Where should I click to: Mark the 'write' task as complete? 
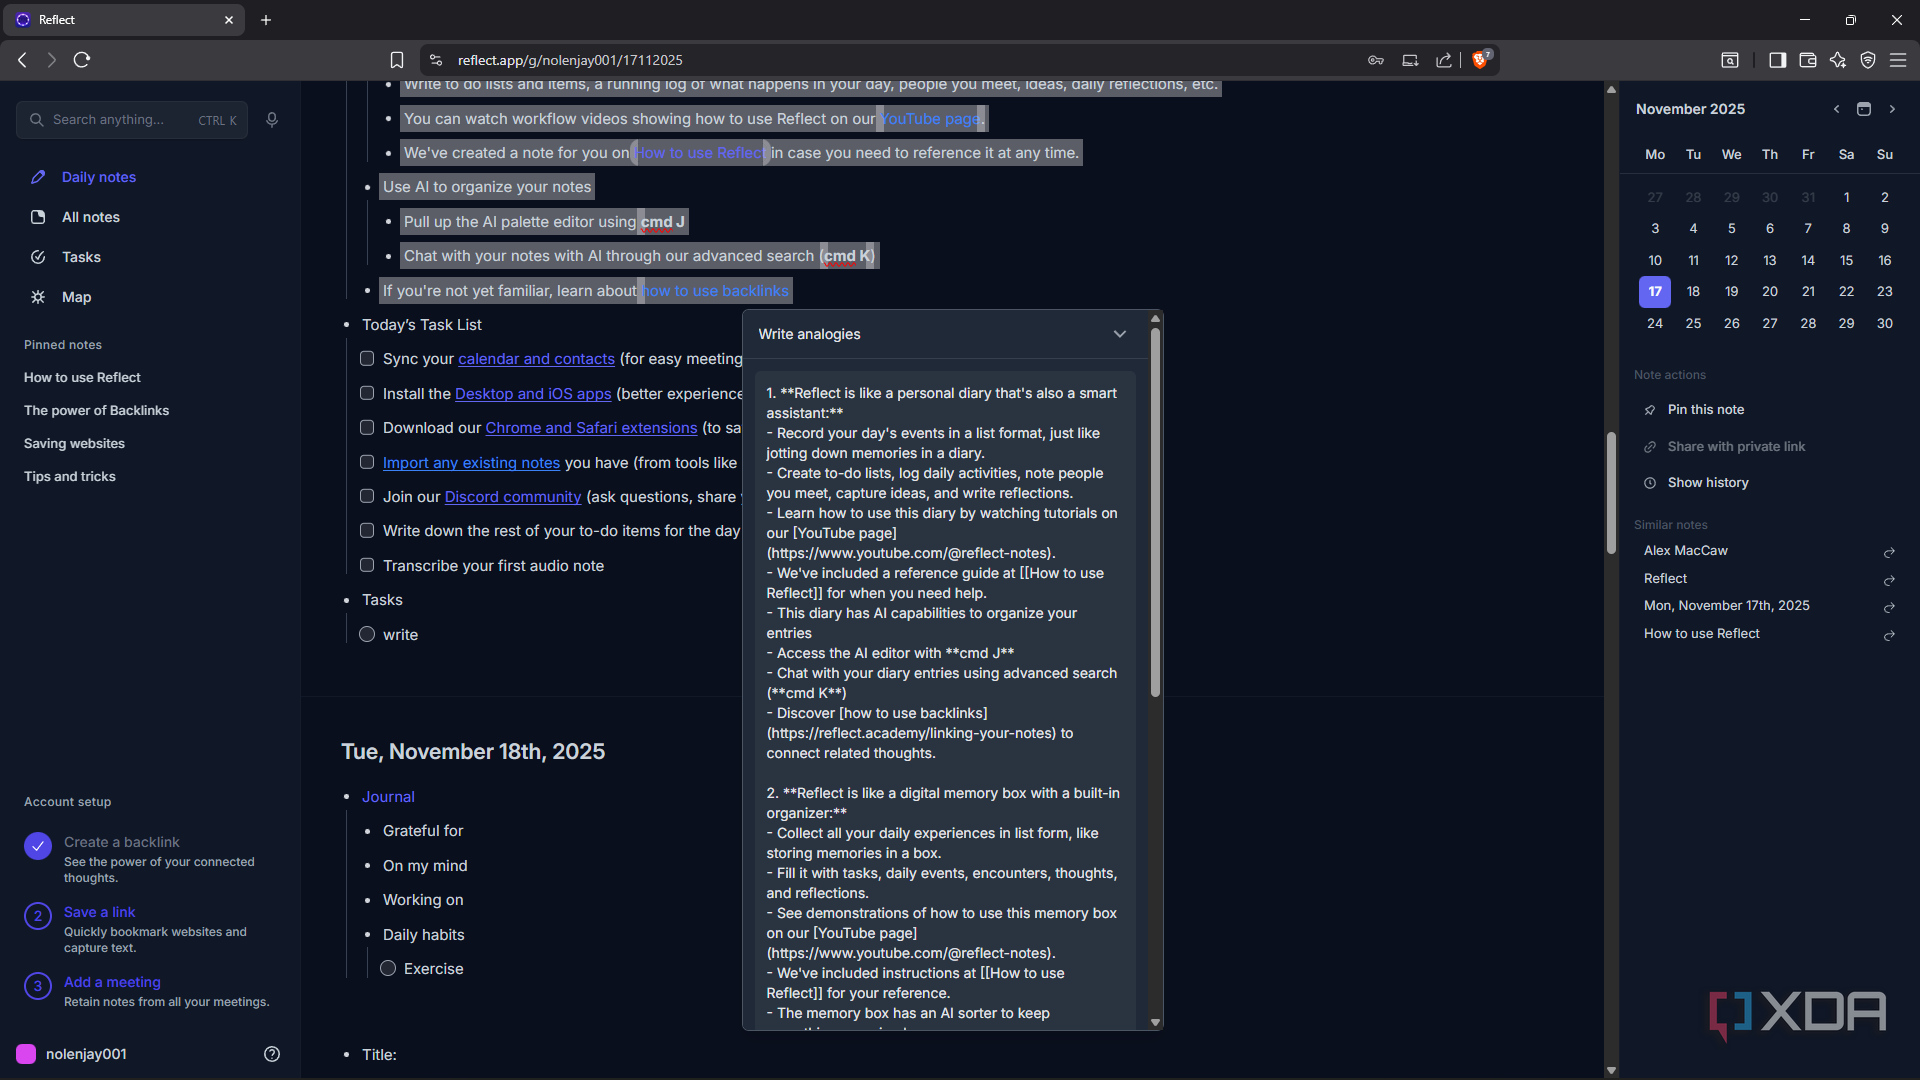(367, 634)
